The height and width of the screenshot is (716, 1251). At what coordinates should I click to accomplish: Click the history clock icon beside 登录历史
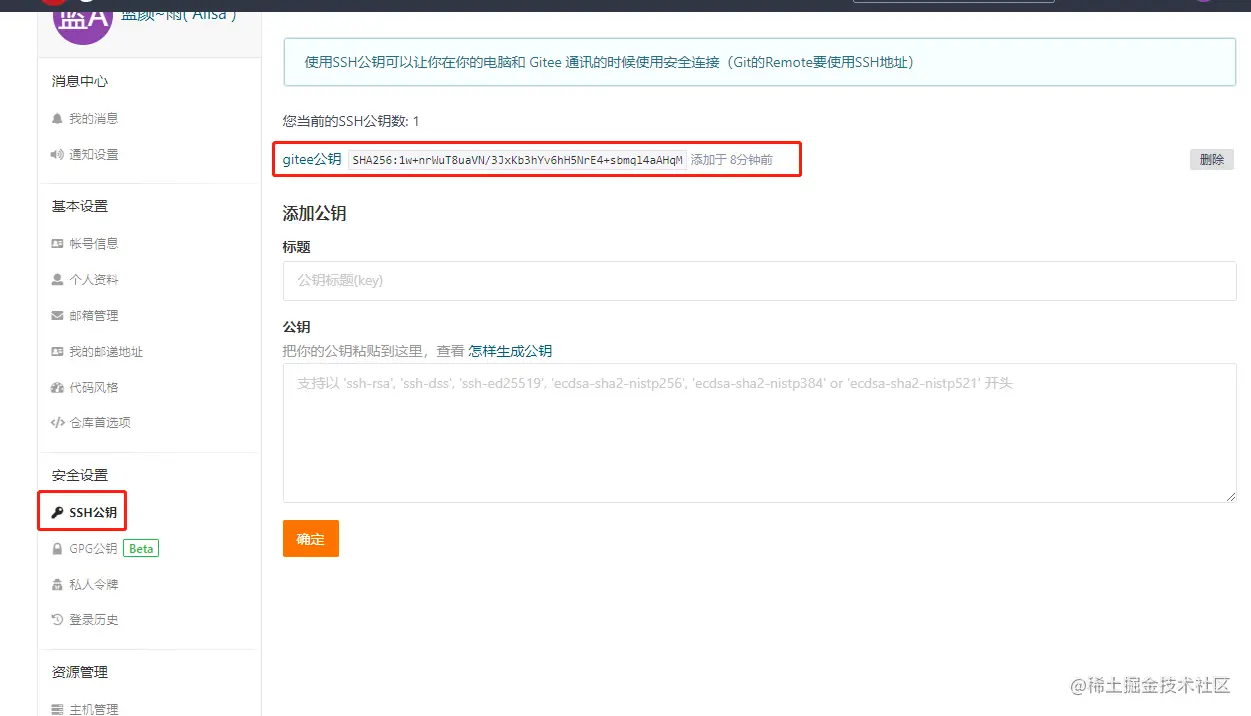coord(57,620)
